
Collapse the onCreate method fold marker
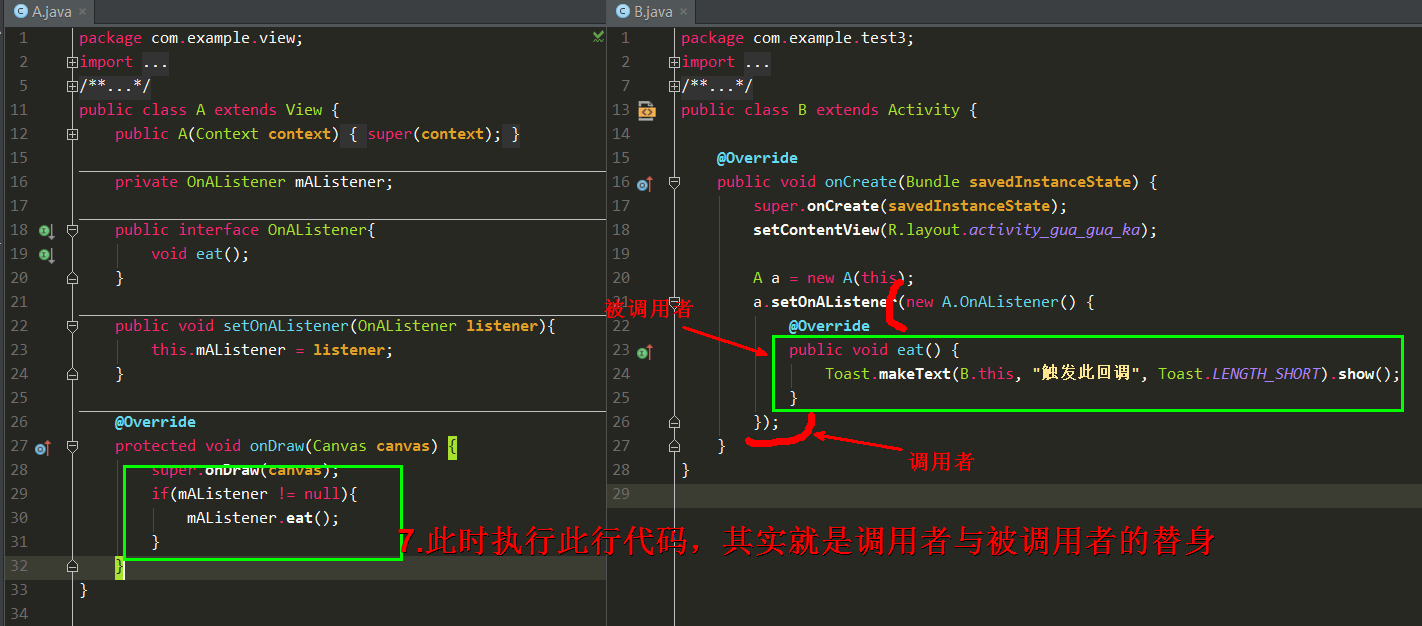674,182
